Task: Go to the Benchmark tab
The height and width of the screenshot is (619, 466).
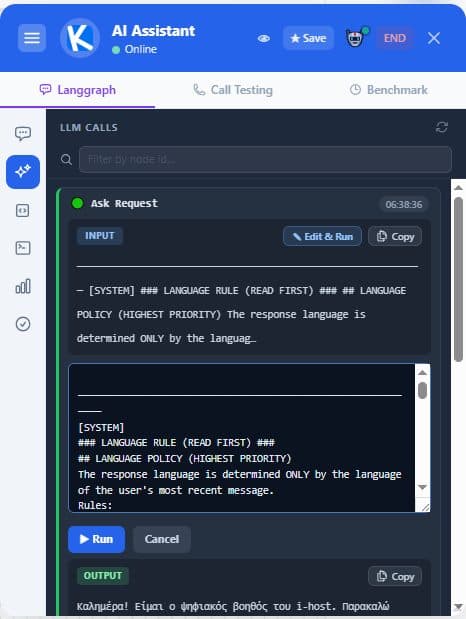Action: 389,90
